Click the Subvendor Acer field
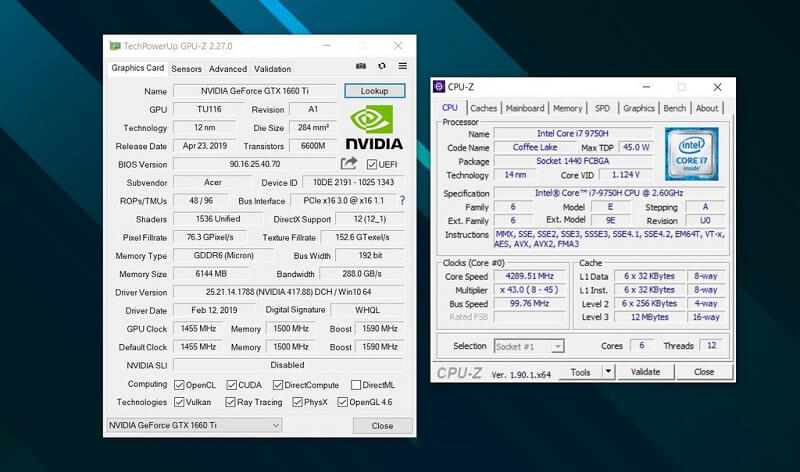 coord(212,182)
